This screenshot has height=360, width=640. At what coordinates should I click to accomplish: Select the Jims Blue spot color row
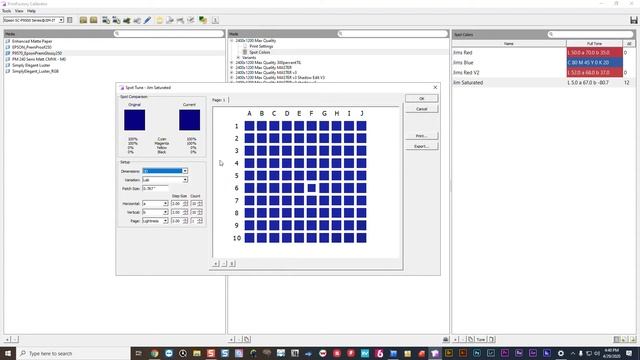543,62
